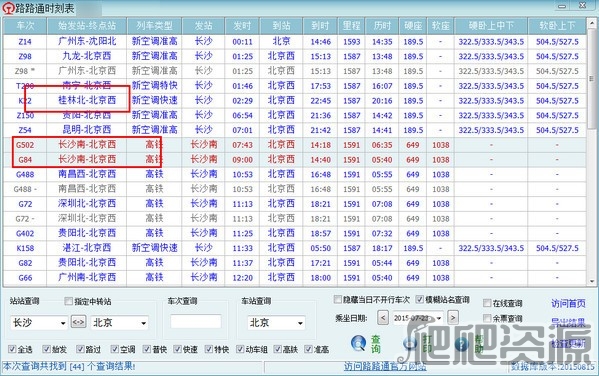Click the app logo in title bar
The height and width of the screenshot is (376, 599).
(8, 8)
